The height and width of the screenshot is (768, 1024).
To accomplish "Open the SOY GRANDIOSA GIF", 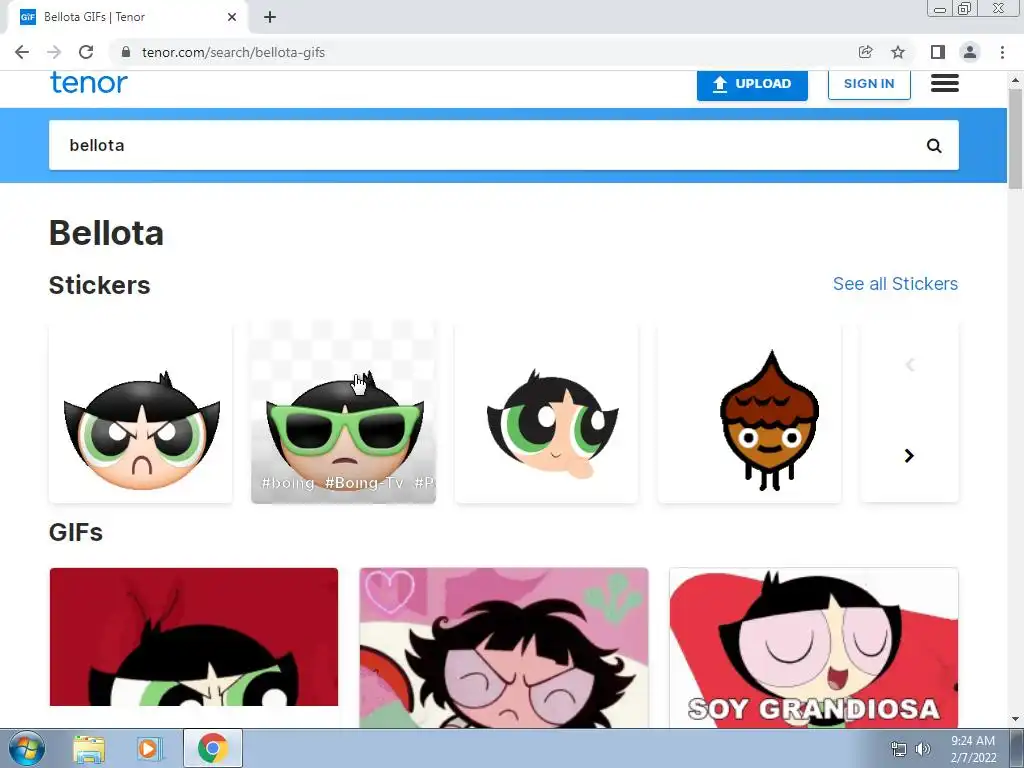I will coord(814,648).
